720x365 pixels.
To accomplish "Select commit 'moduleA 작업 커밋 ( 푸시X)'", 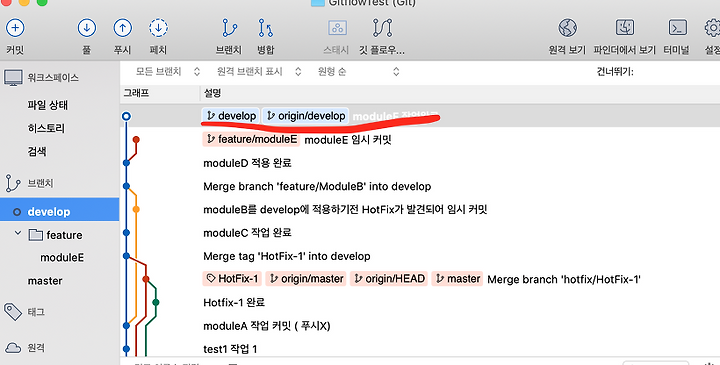I will tap(266, 326).
